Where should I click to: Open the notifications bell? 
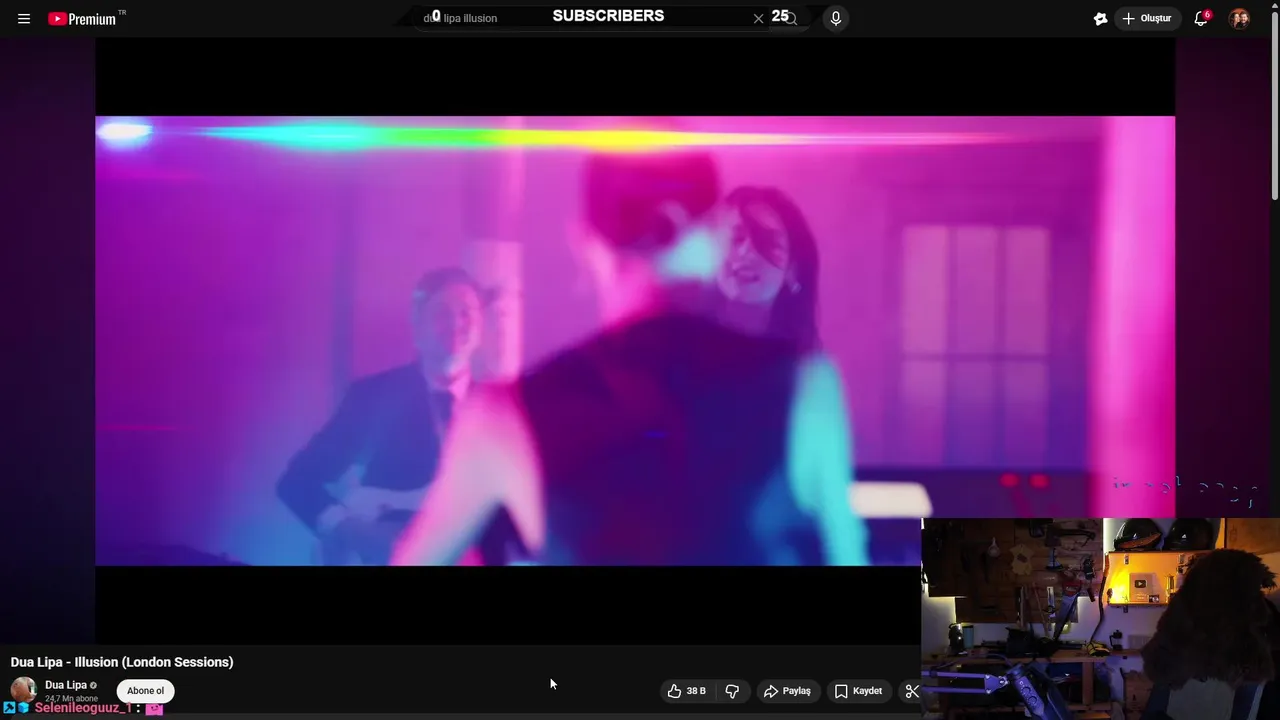click(1202, 18)
